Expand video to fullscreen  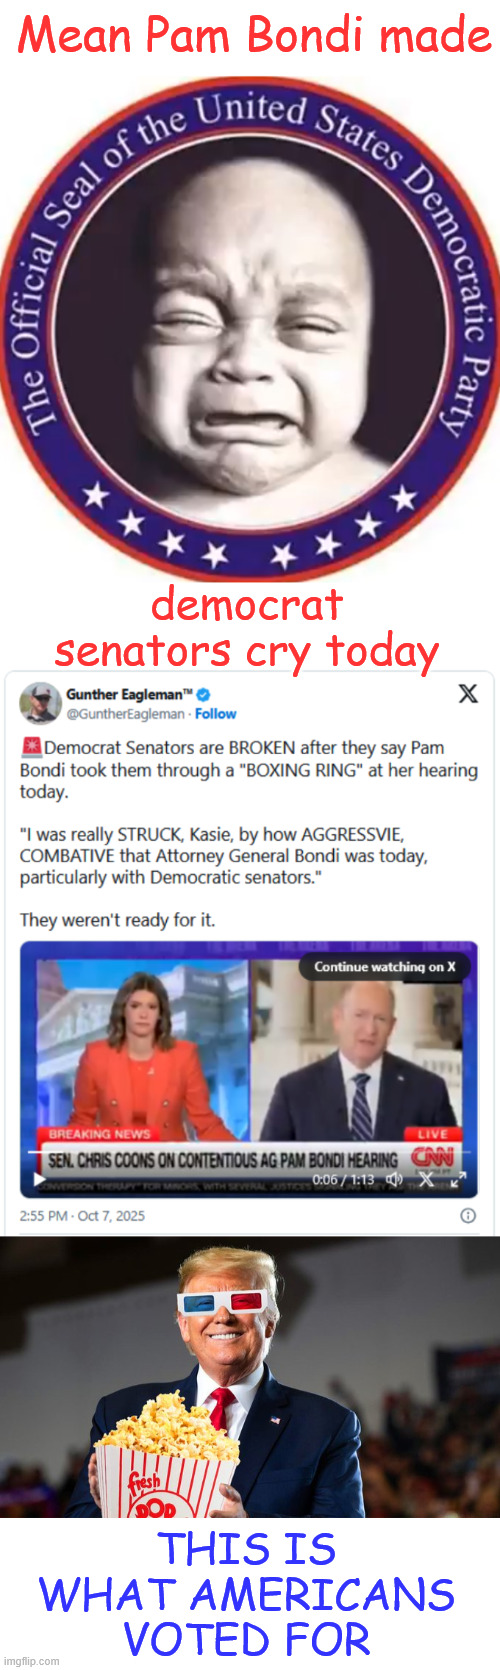(457, 1180)
